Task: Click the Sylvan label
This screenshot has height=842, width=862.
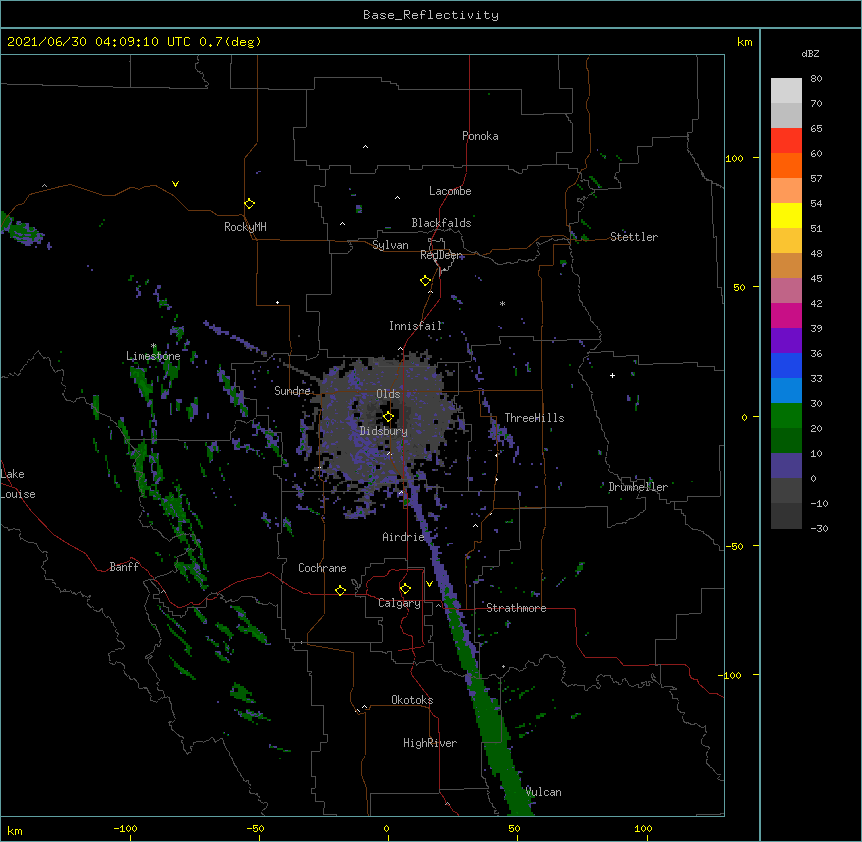Action: (x=390, y=245)
